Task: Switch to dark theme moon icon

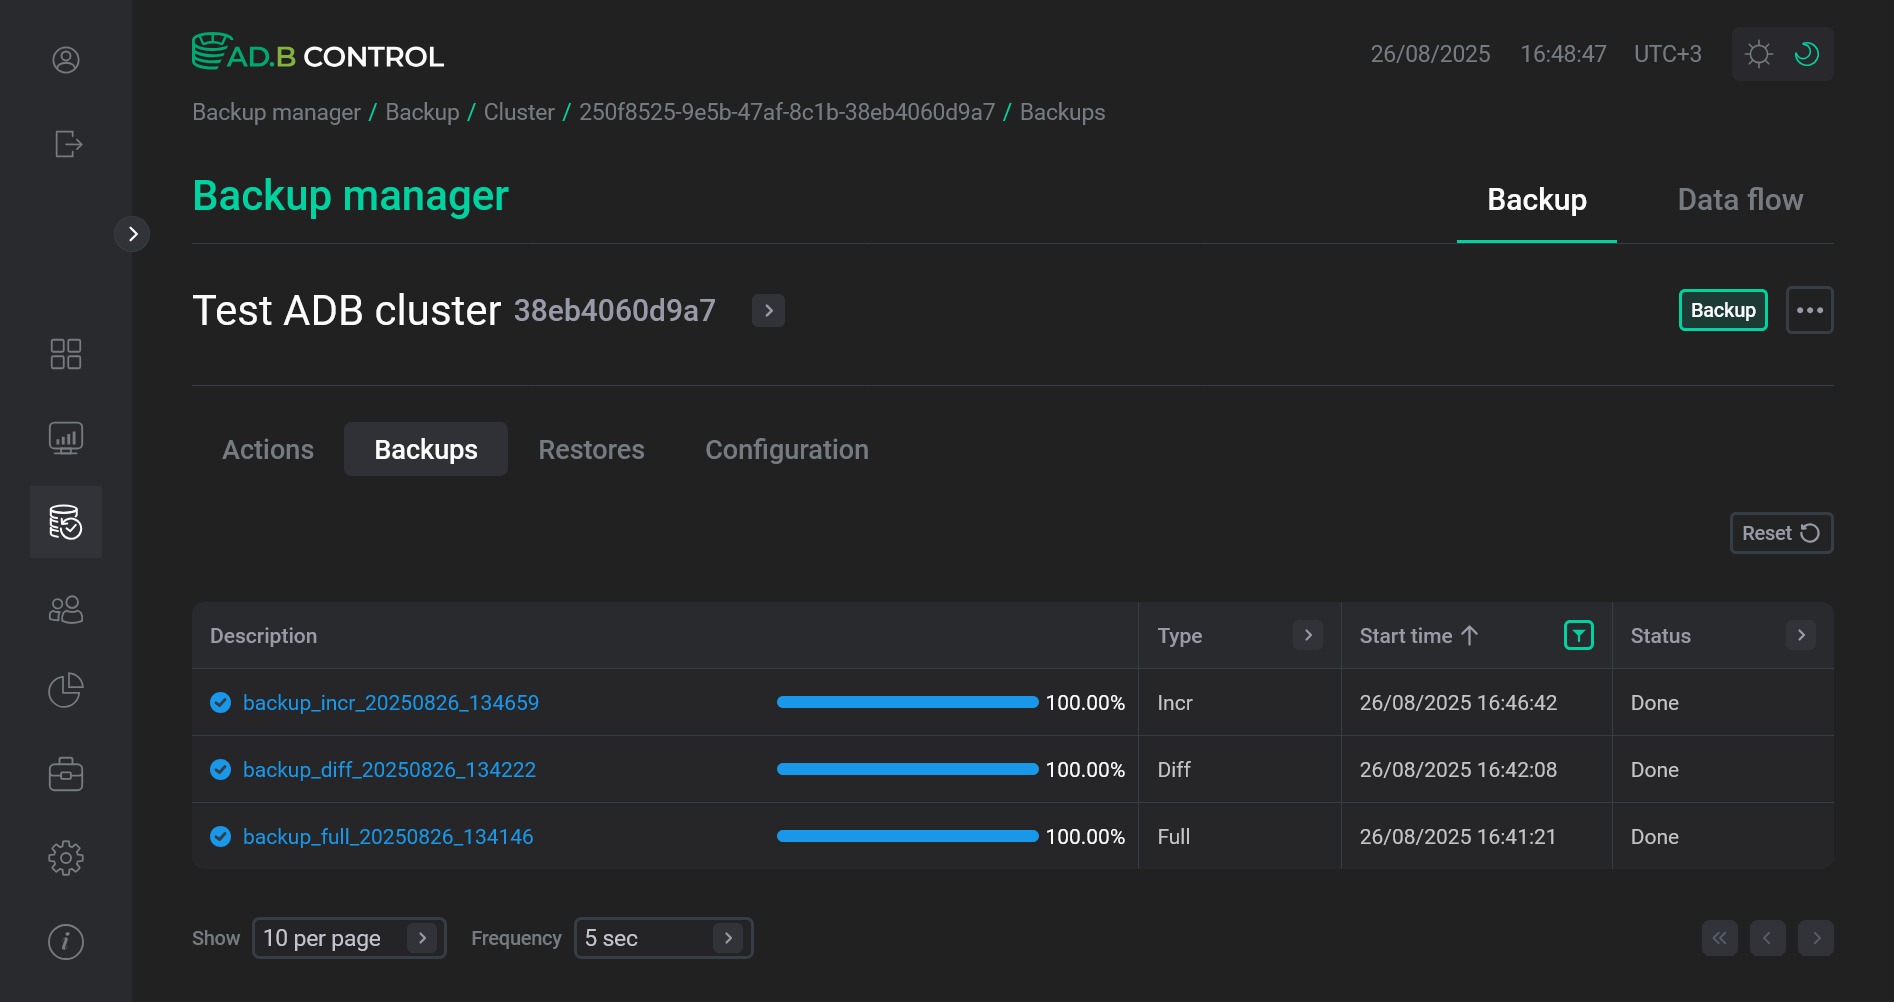Action: click(1807, 54)
